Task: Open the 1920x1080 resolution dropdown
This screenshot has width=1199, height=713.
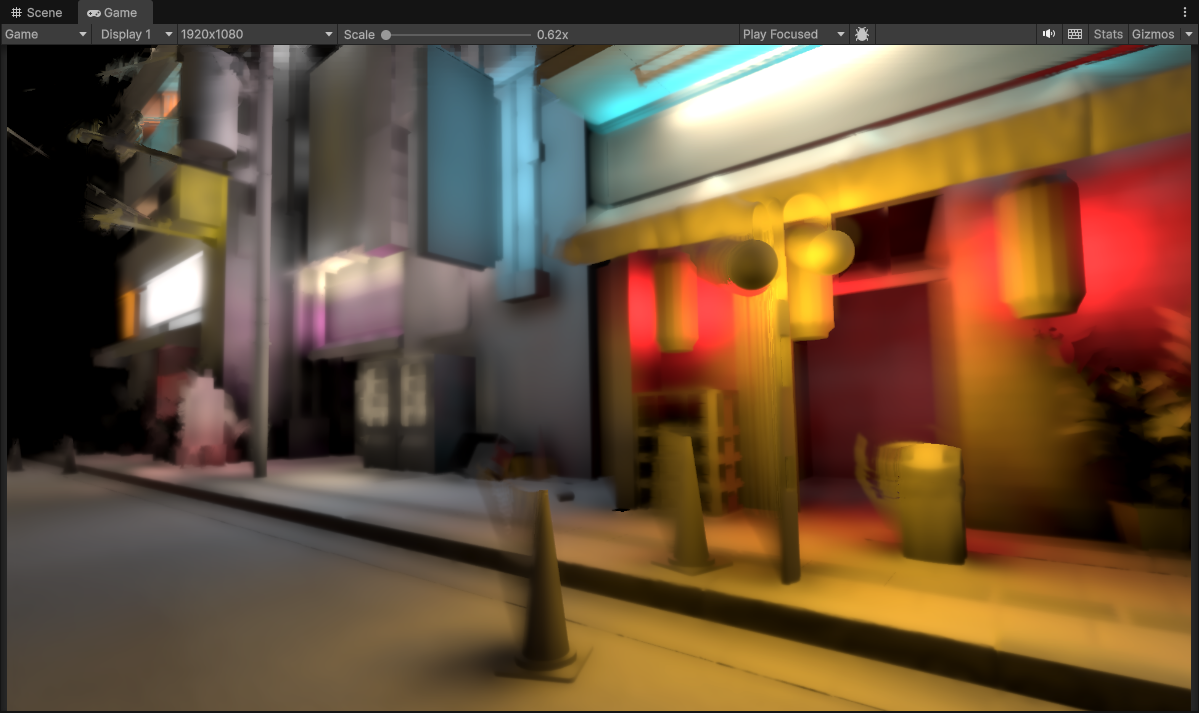Action: click(x=257, y=34)
